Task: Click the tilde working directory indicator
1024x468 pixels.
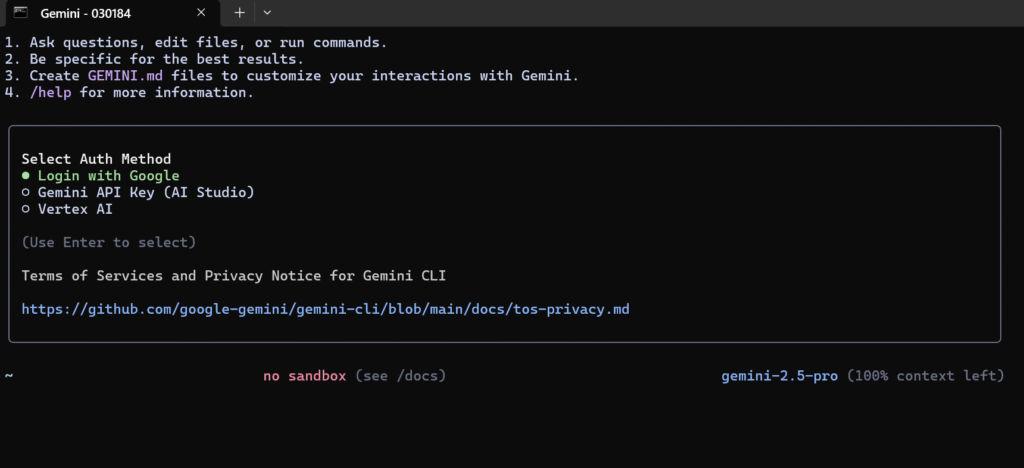Action: tap(9, 376)
